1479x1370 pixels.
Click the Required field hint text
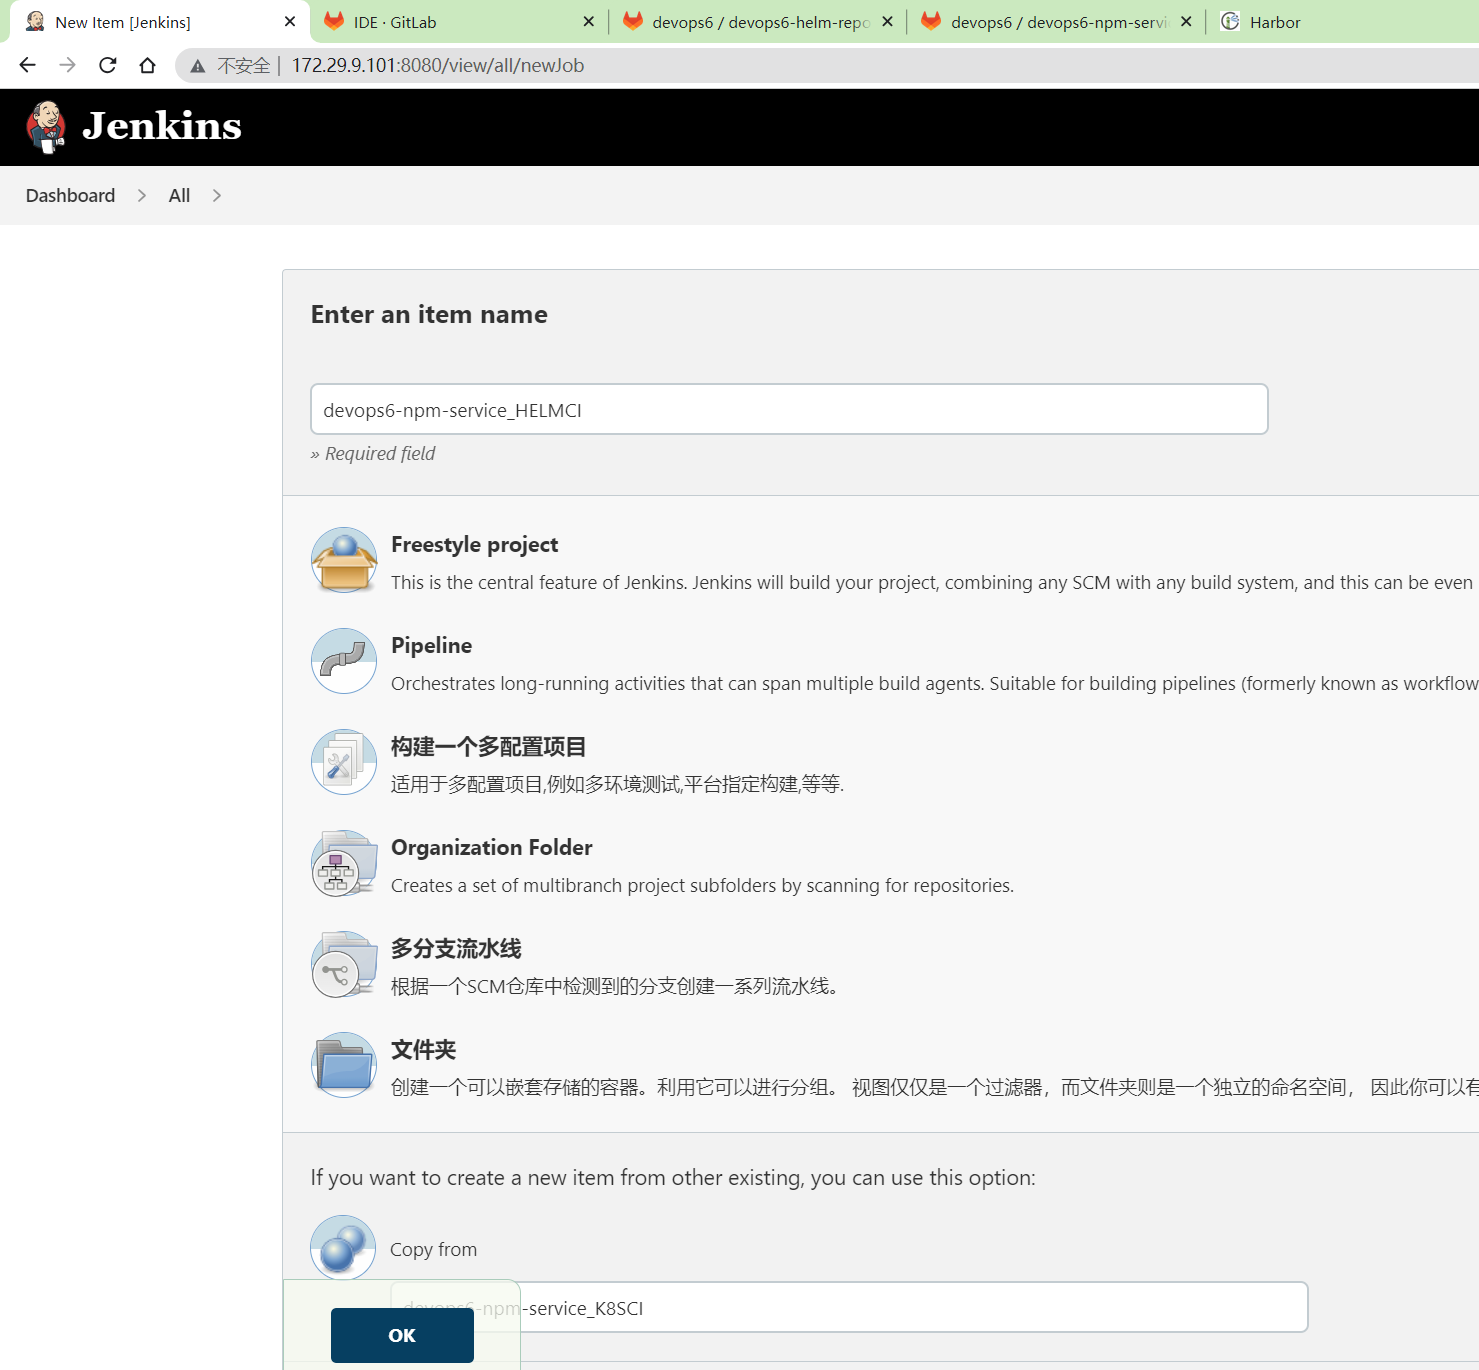[x=373, y=453]
